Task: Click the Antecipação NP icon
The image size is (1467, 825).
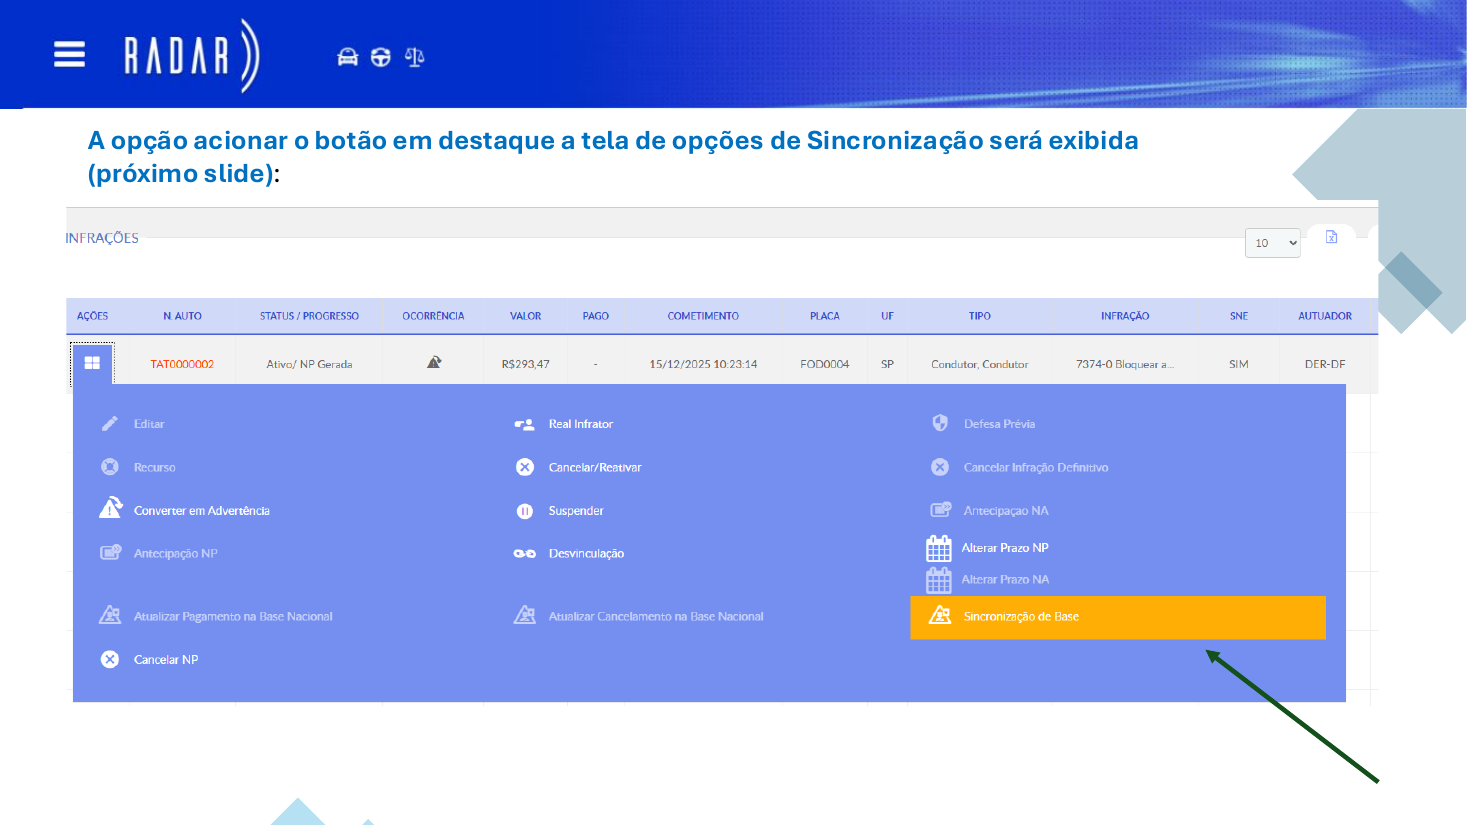Action: 110,552
